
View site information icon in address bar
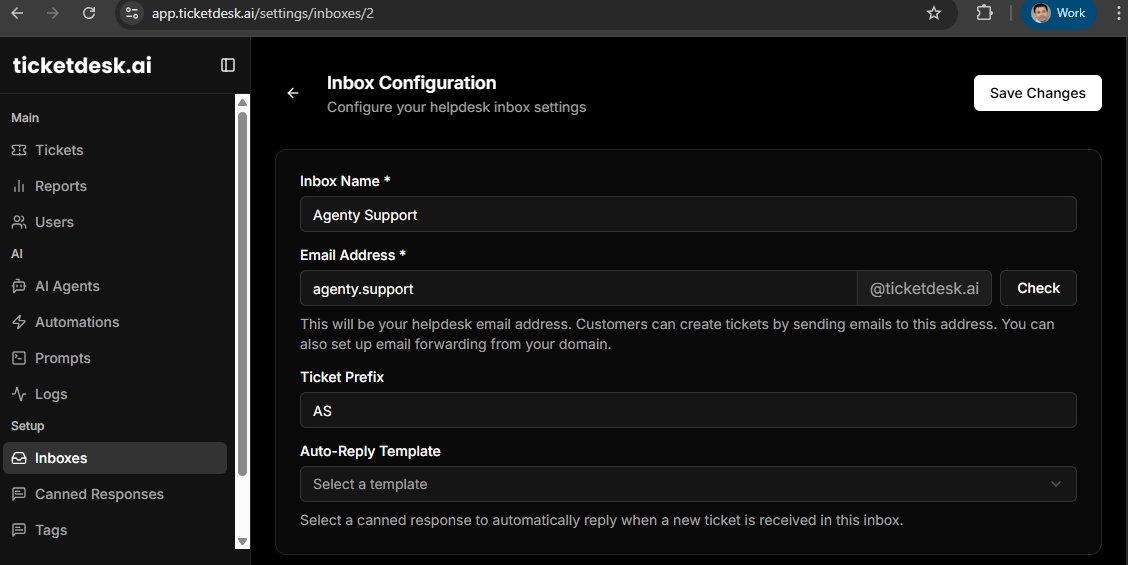pos(132,13)
